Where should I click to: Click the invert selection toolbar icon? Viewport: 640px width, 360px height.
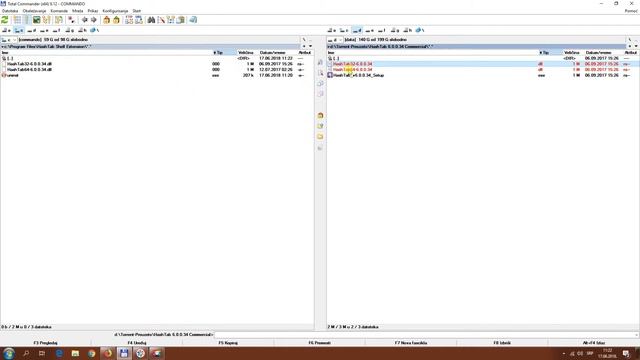[x=71, y=20]
